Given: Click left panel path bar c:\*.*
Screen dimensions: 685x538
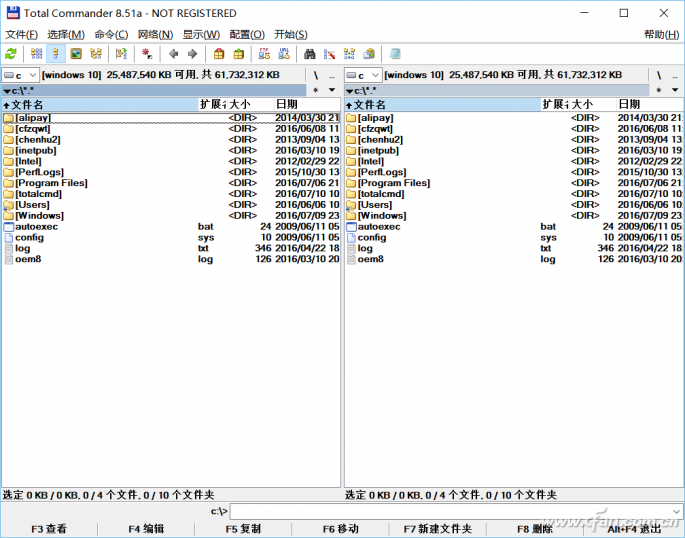Looking at the screenshot, I should pos(154,90).
